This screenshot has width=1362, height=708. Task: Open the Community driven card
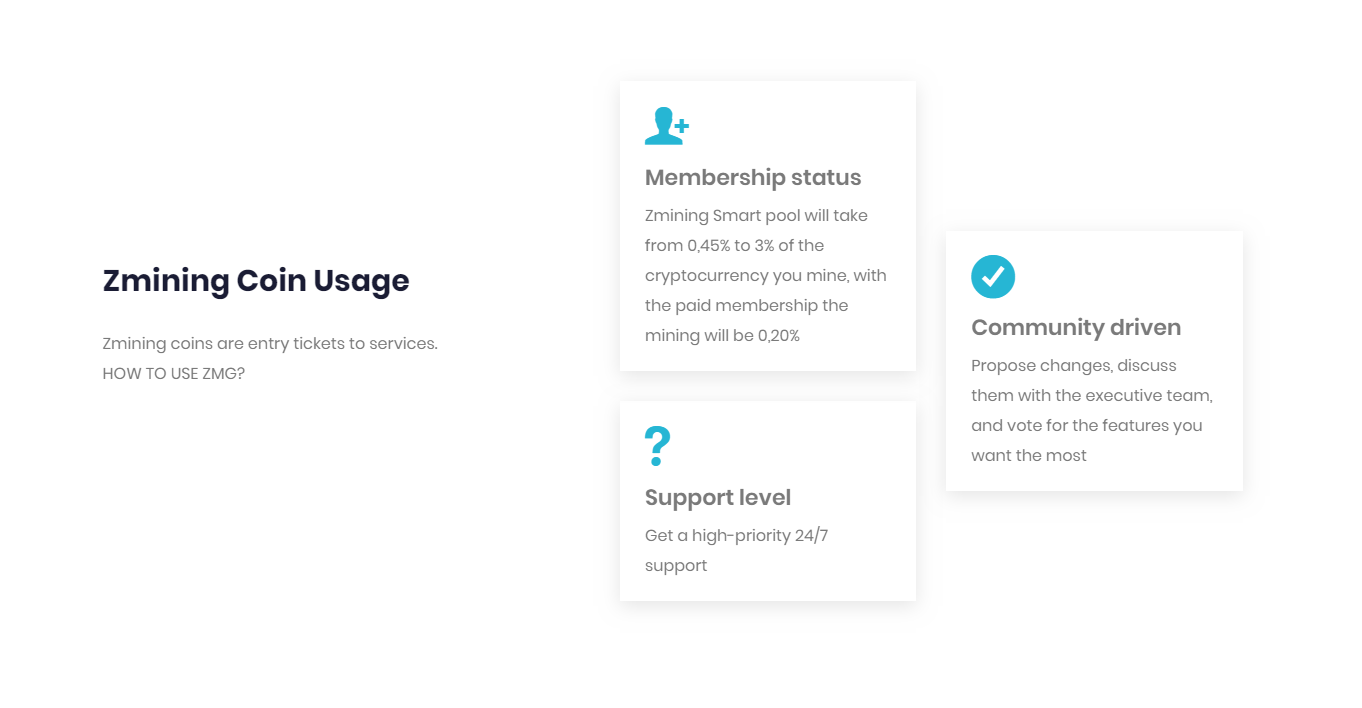[1094, 361]
